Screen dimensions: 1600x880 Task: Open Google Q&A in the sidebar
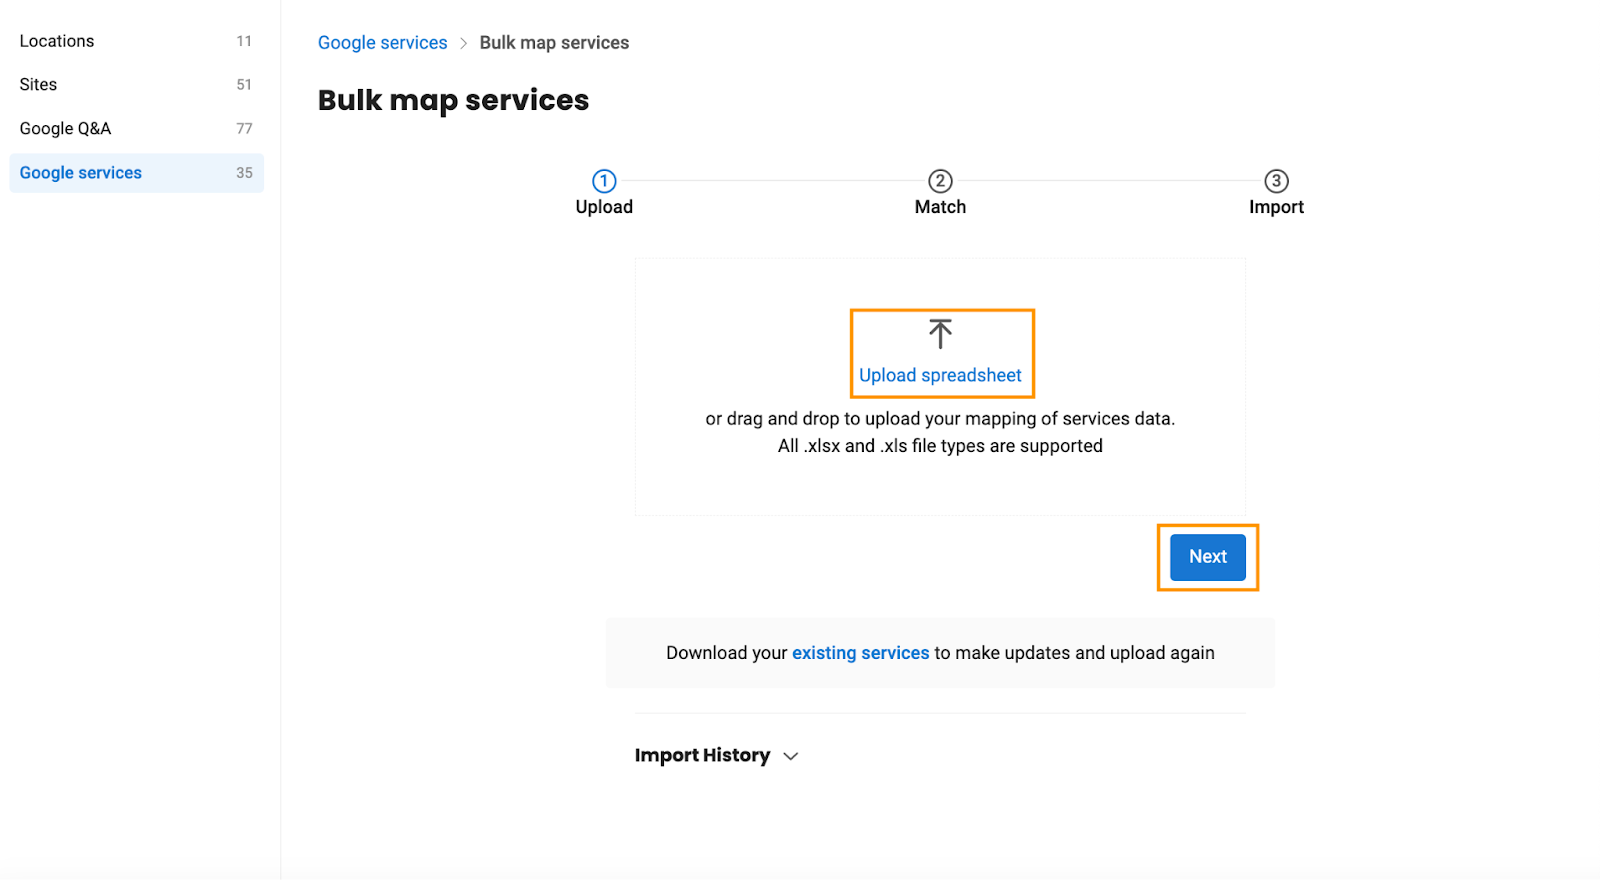tap(137, 129)
